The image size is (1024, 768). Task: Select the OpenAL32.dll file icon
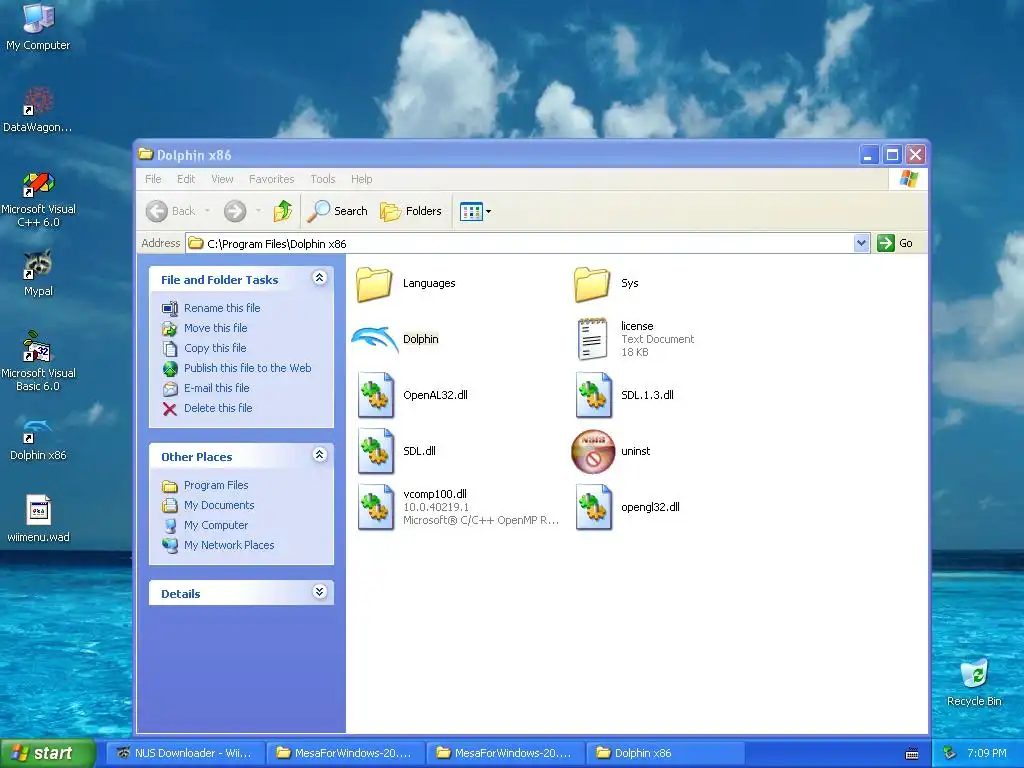[x=376, y=395]
